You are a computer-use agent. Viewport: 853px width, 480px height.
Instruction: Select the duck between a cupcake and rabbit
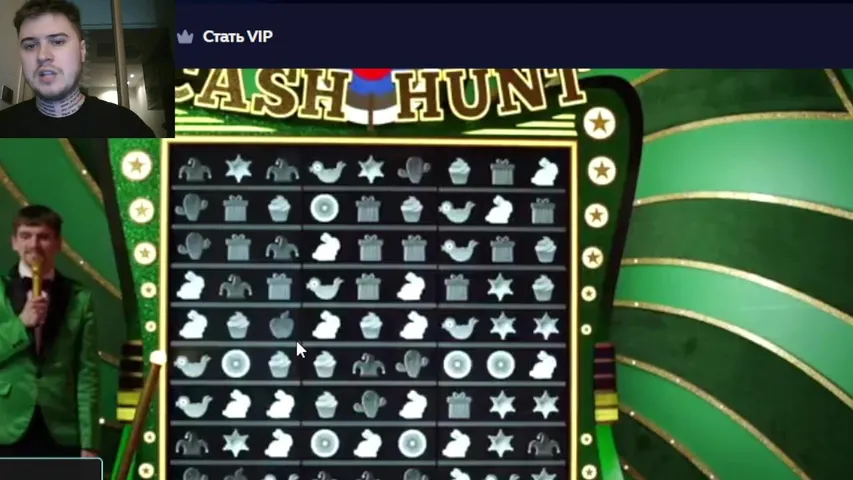pyautogui.click(x=456, y=211)
